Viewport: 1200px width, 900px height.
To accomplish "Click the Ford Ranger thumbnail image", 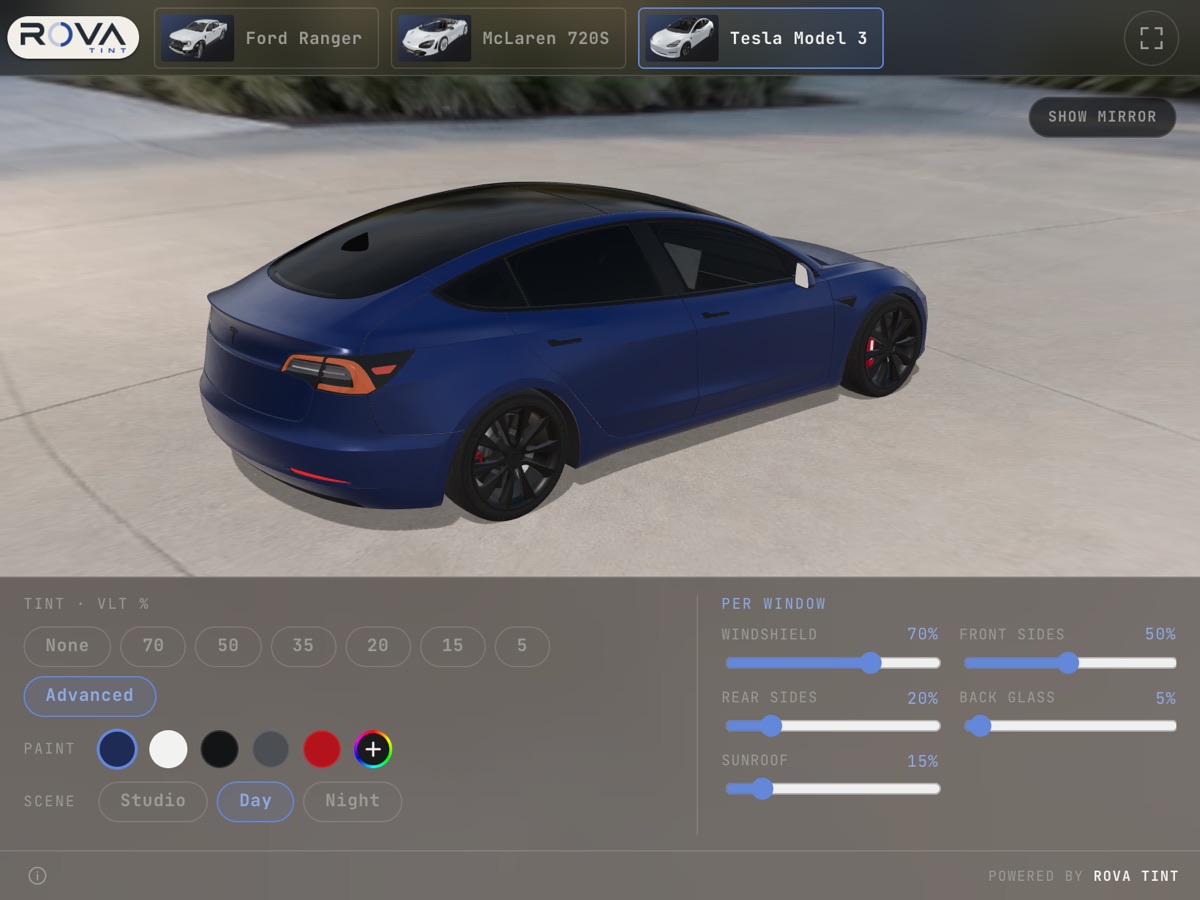I will 198,38.
